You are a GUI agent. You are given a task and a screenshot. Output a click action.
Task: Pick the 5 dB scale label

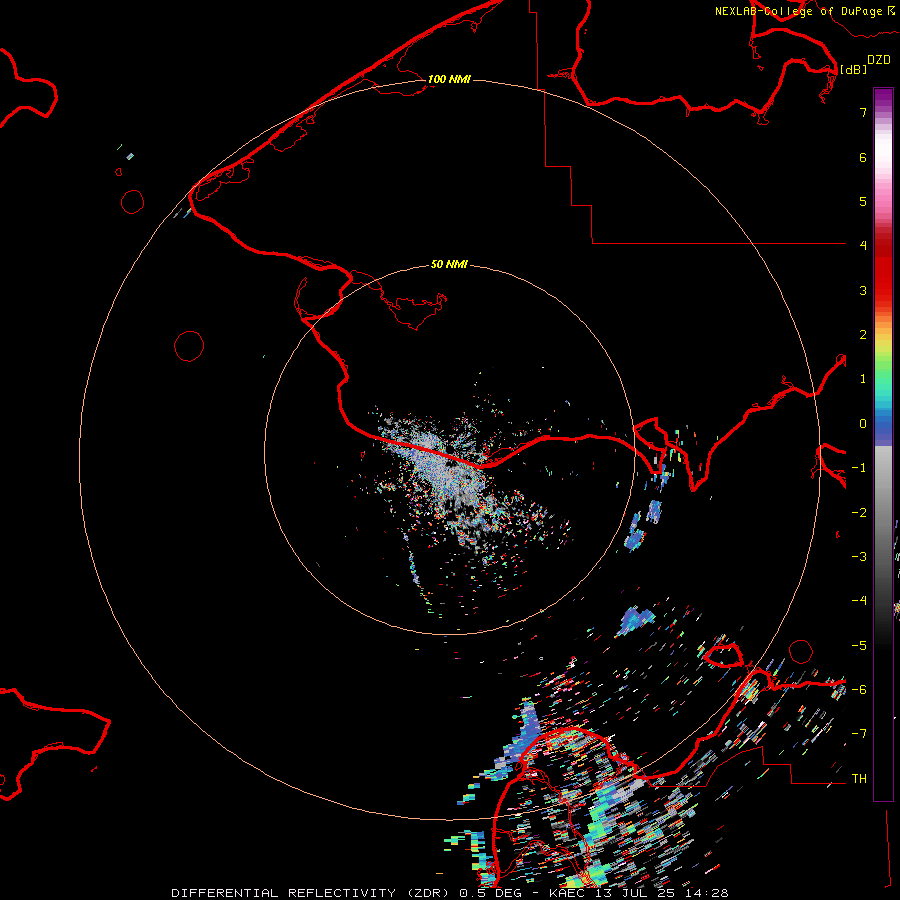coord(863,201)
